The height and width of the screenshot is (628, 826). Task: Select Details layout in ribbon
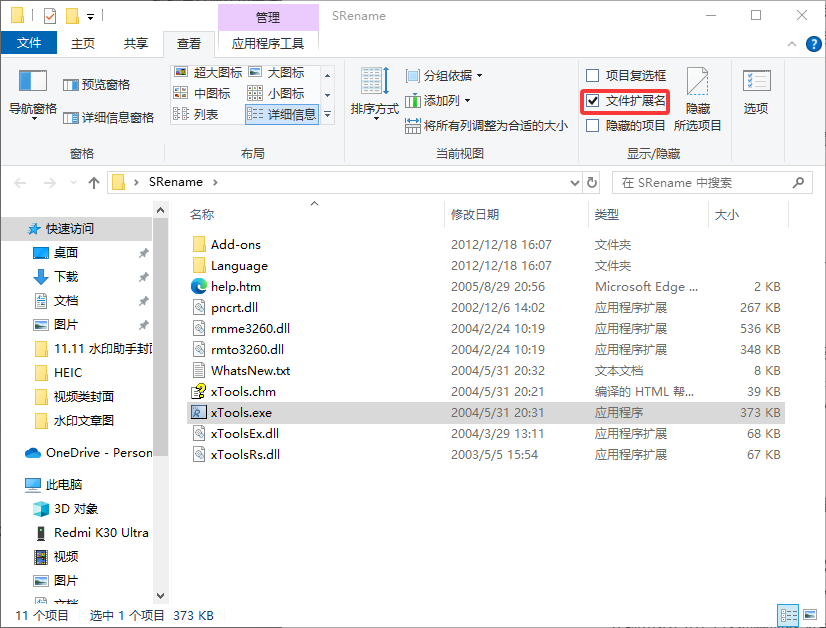point(282,114)
